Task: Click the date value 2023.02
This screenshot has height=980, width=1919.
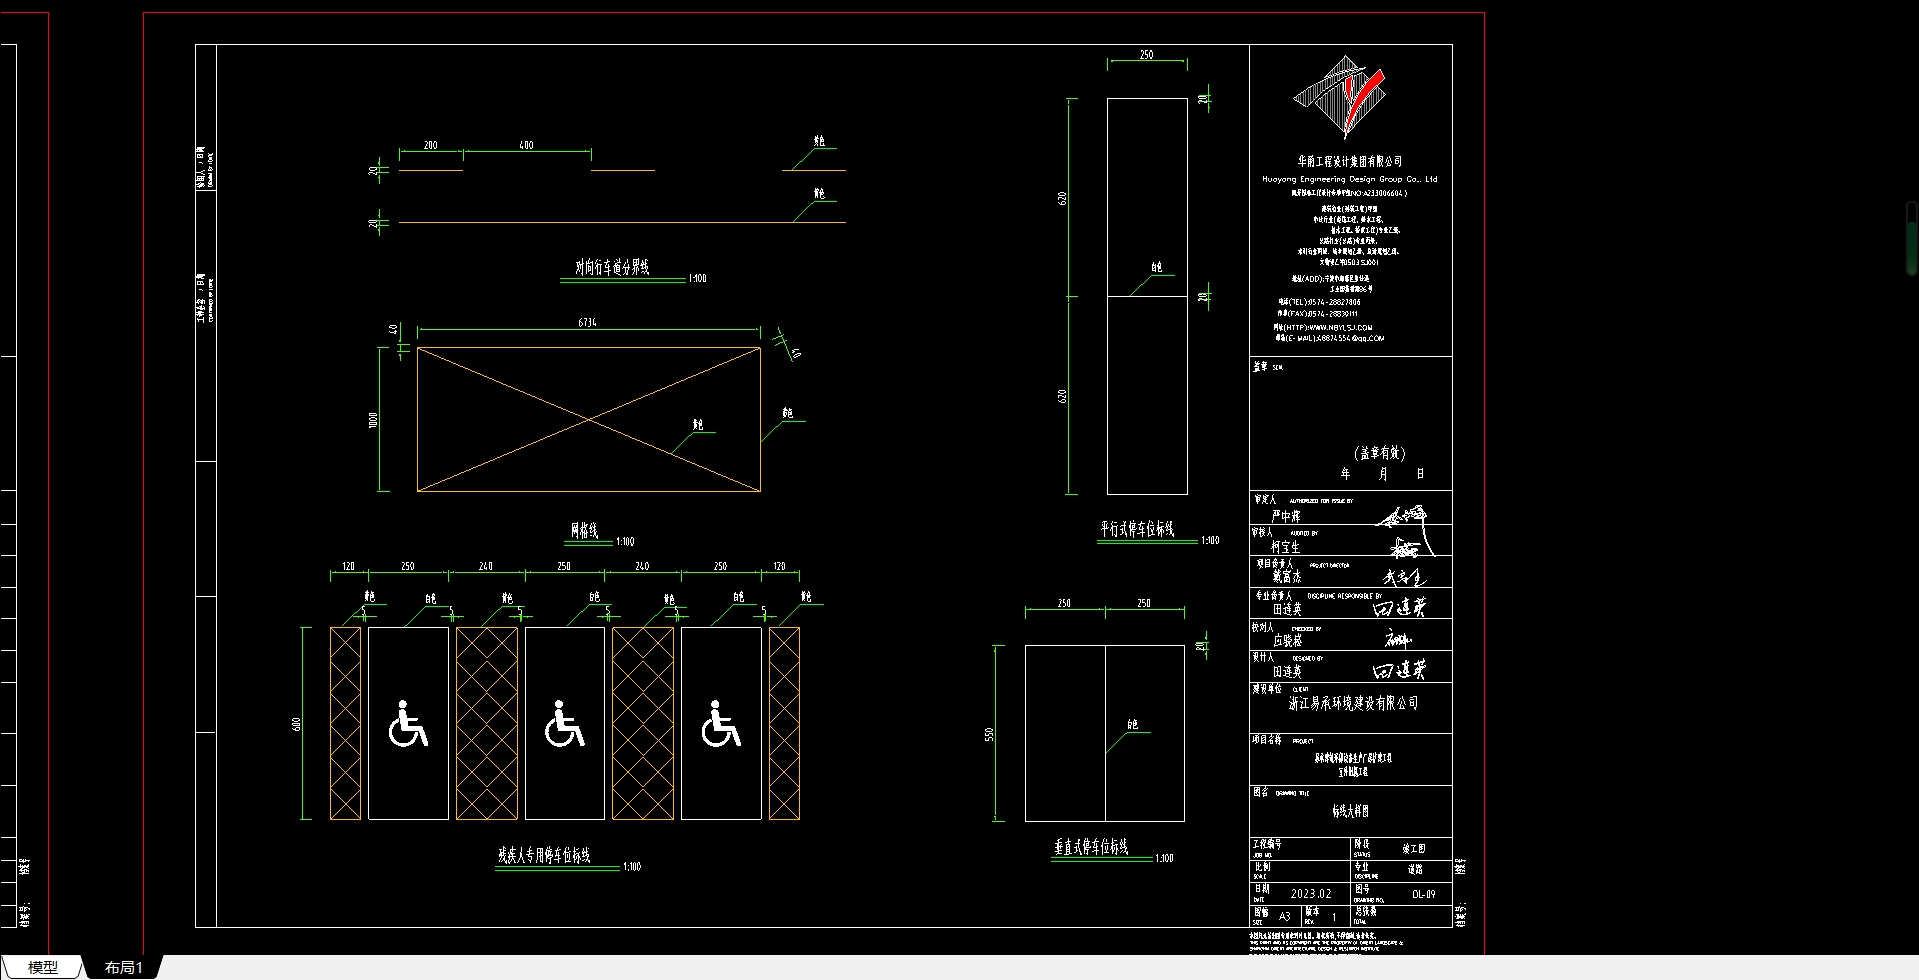Action: pos(1311,894)
